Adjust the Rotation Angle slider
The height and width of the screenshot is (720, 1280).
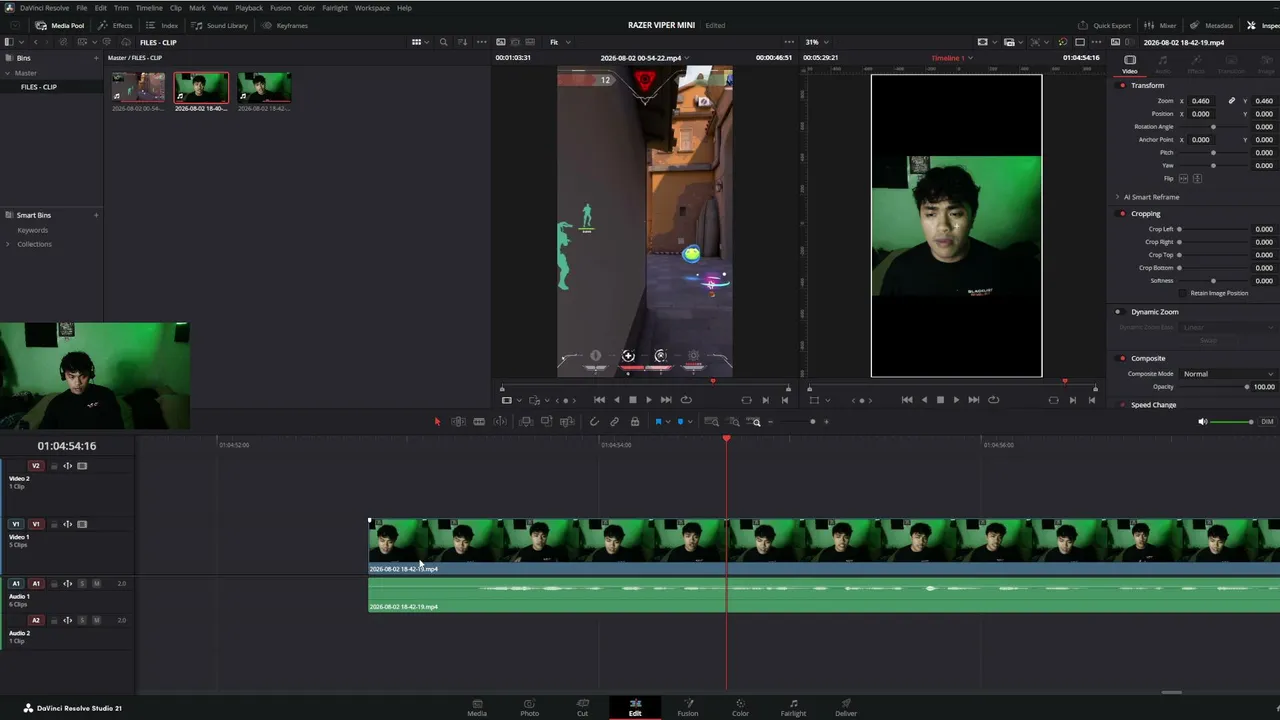point(1214,127)
